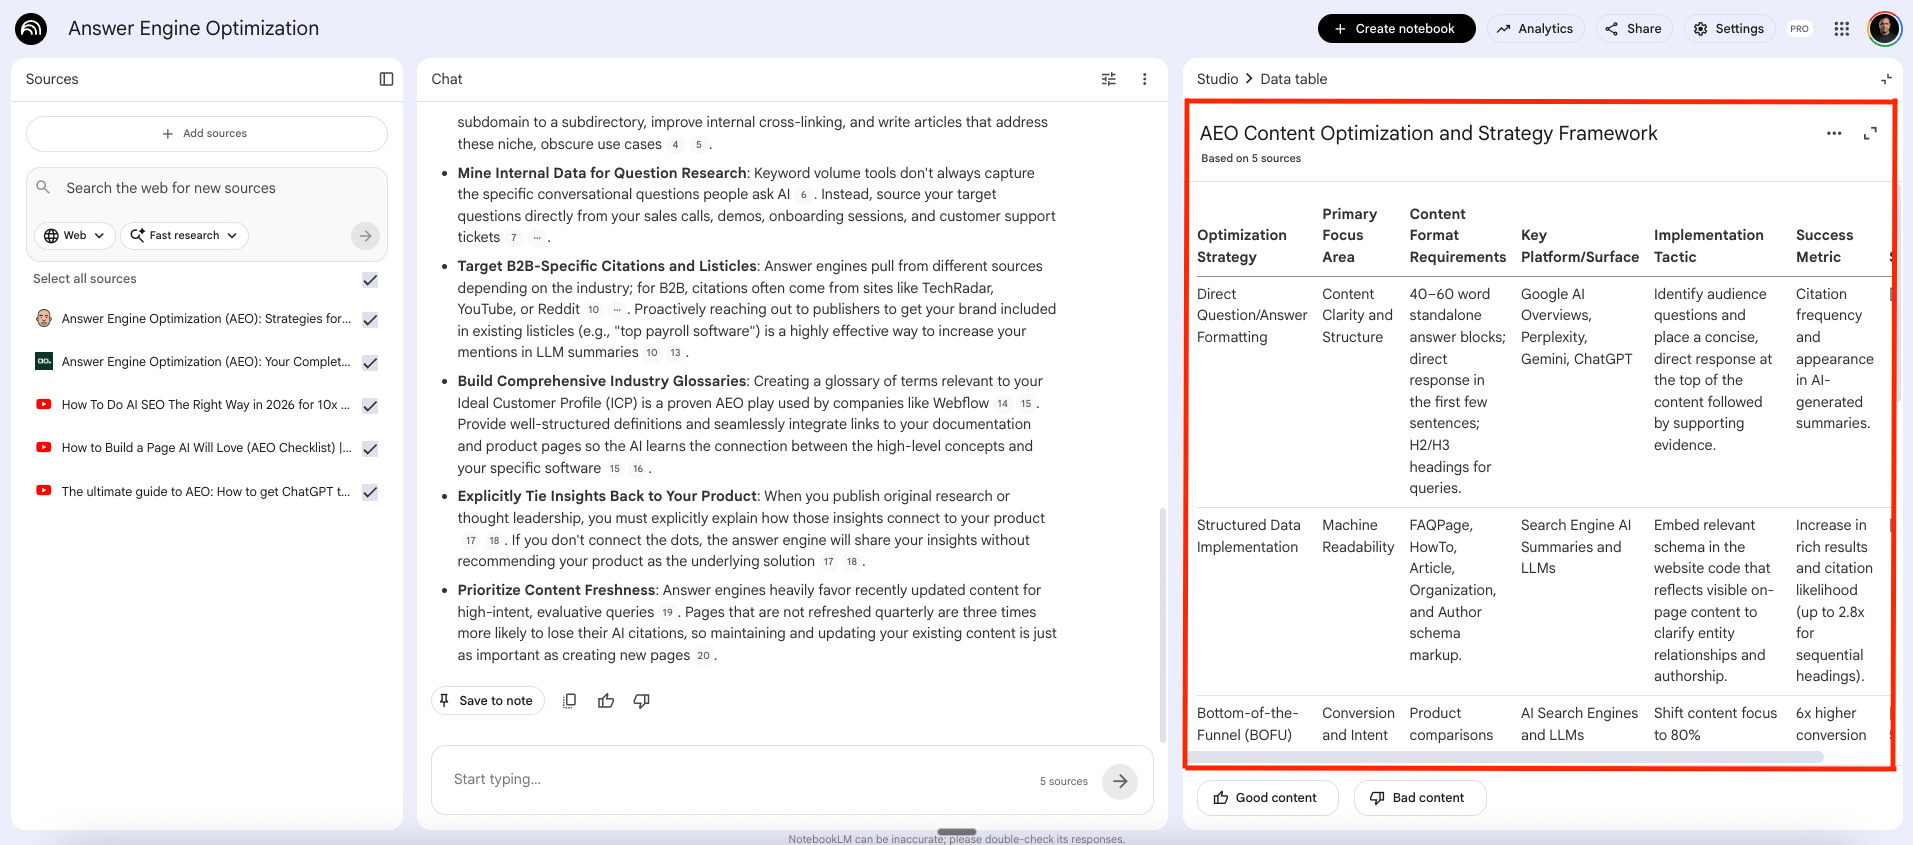Open the Analytics page
The image size is (1913, 845).
[1535, 29]
